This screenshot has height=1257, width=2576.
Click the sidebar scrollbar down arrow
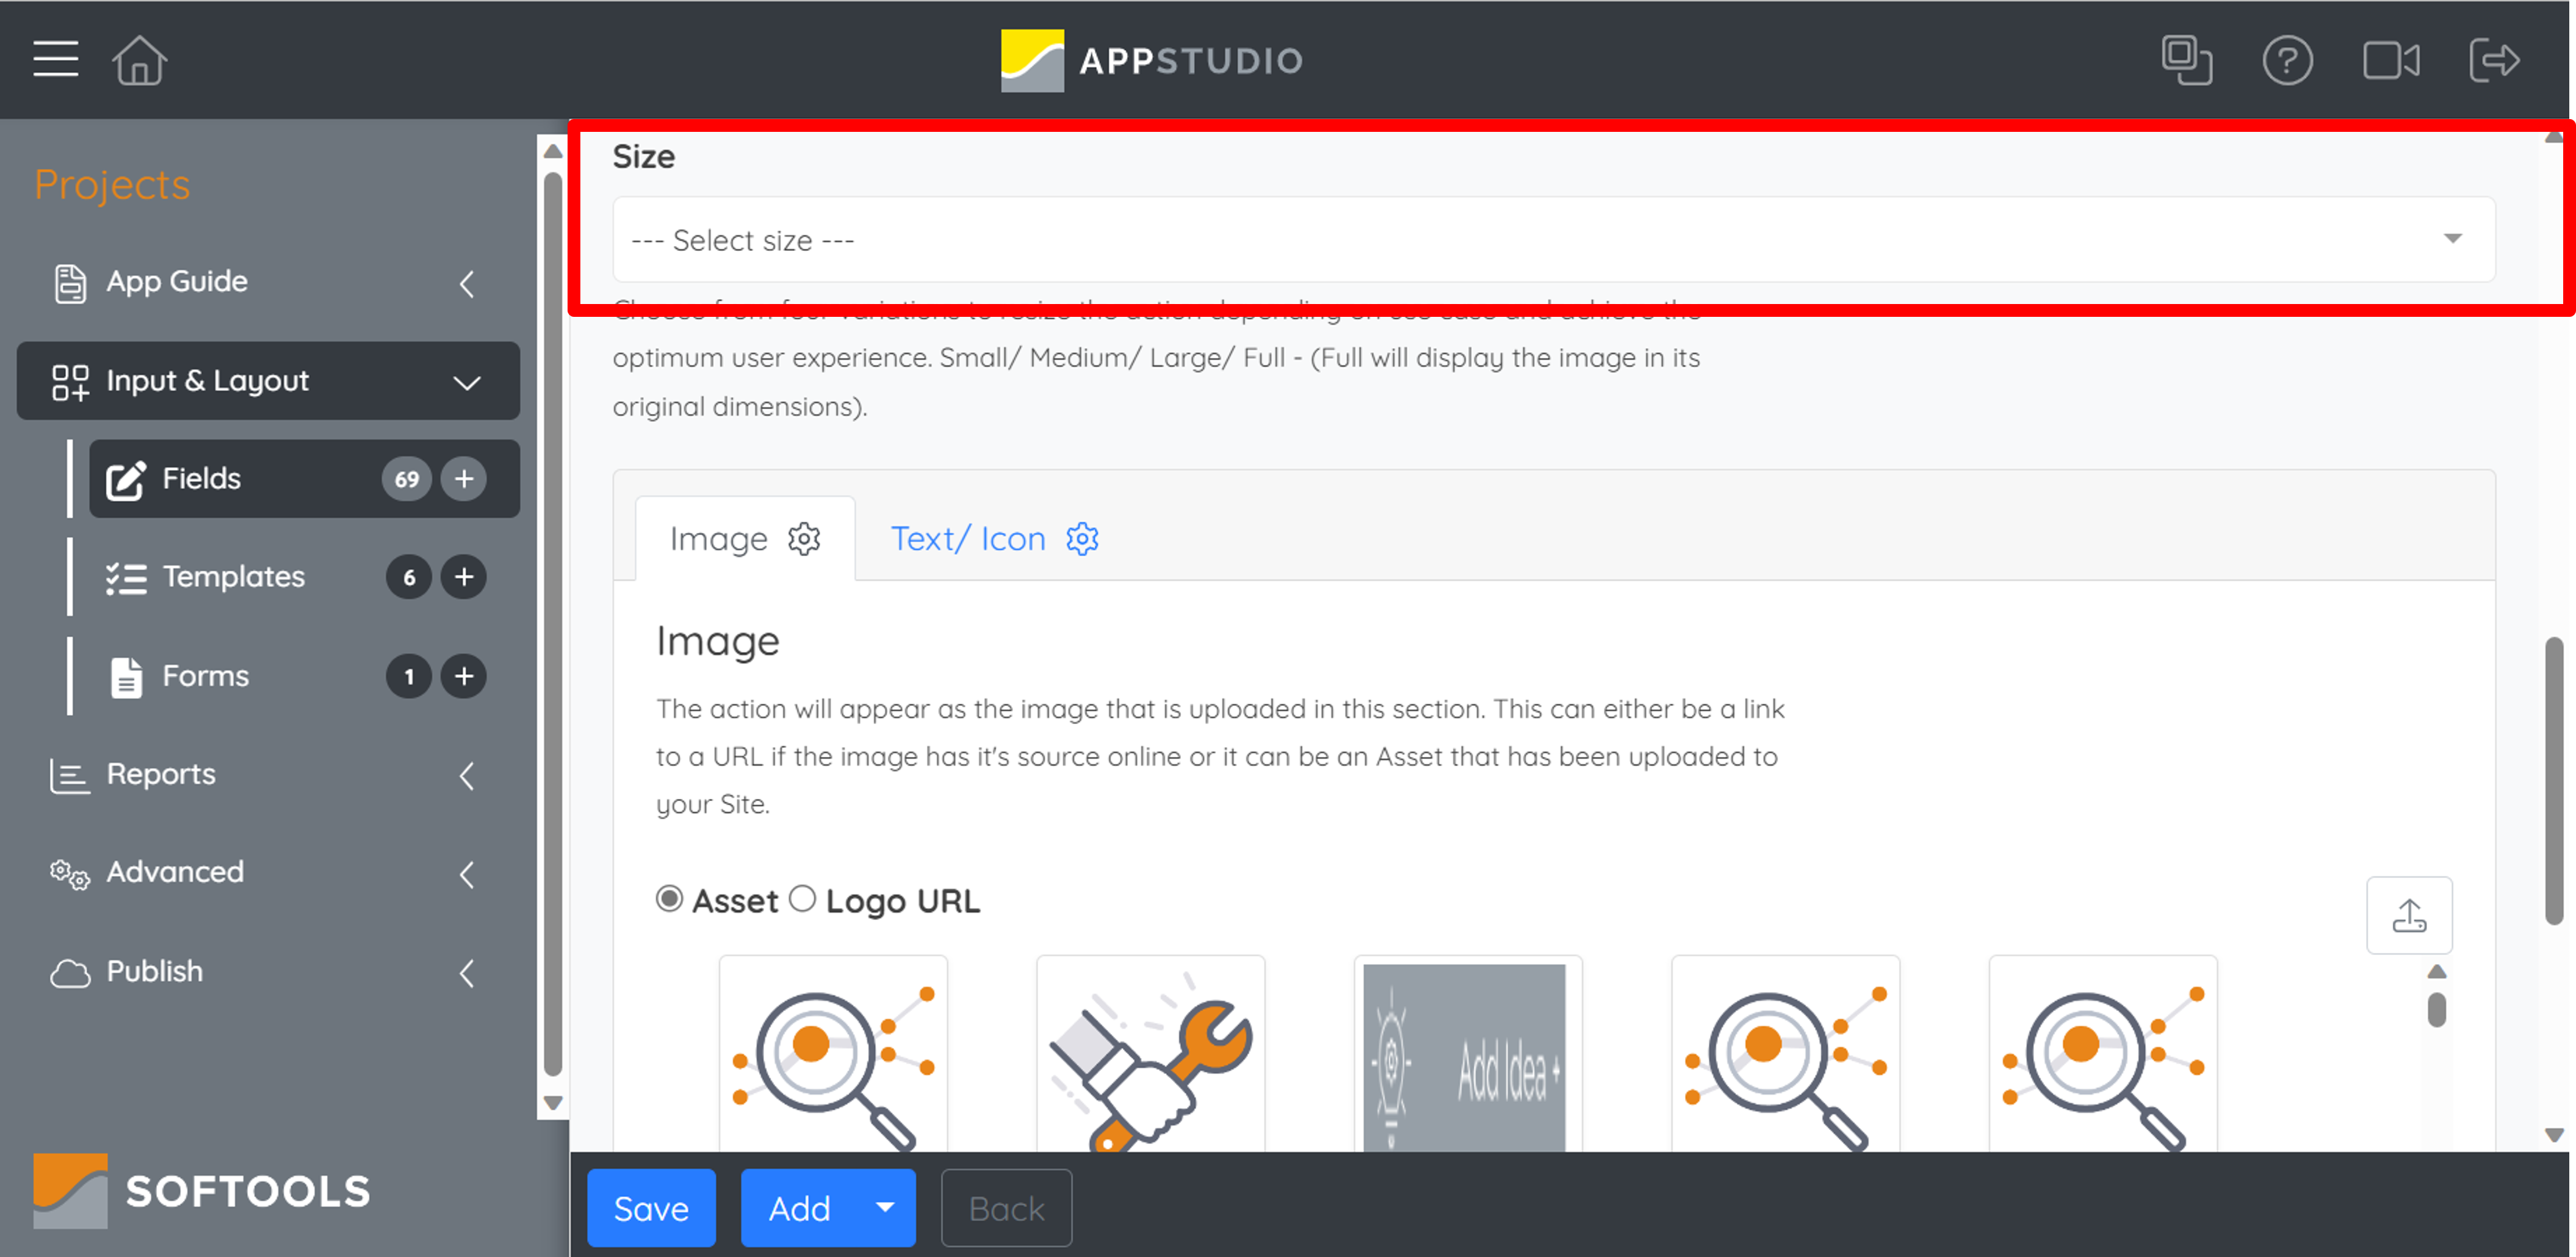coord(552,1103)
